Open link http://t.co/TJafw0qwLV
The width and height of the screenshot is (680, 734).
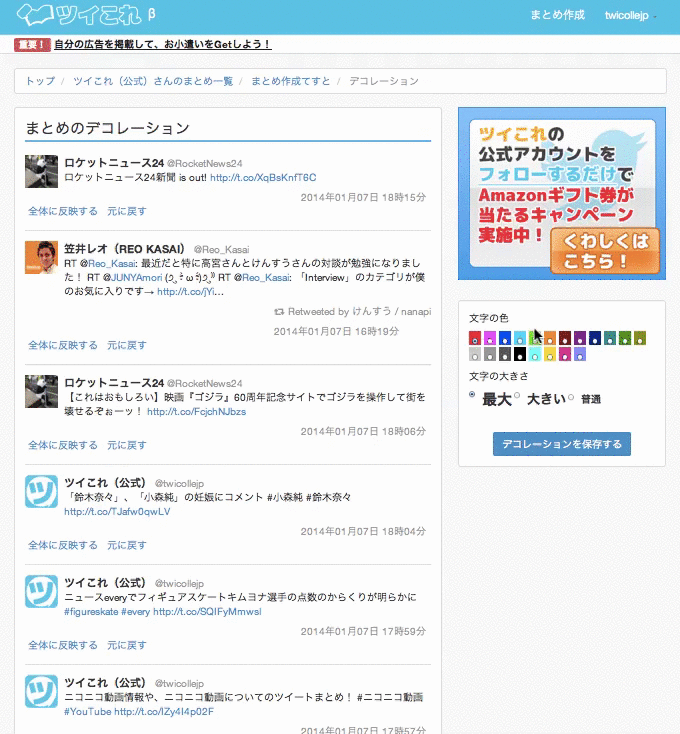tap(117, 512)
